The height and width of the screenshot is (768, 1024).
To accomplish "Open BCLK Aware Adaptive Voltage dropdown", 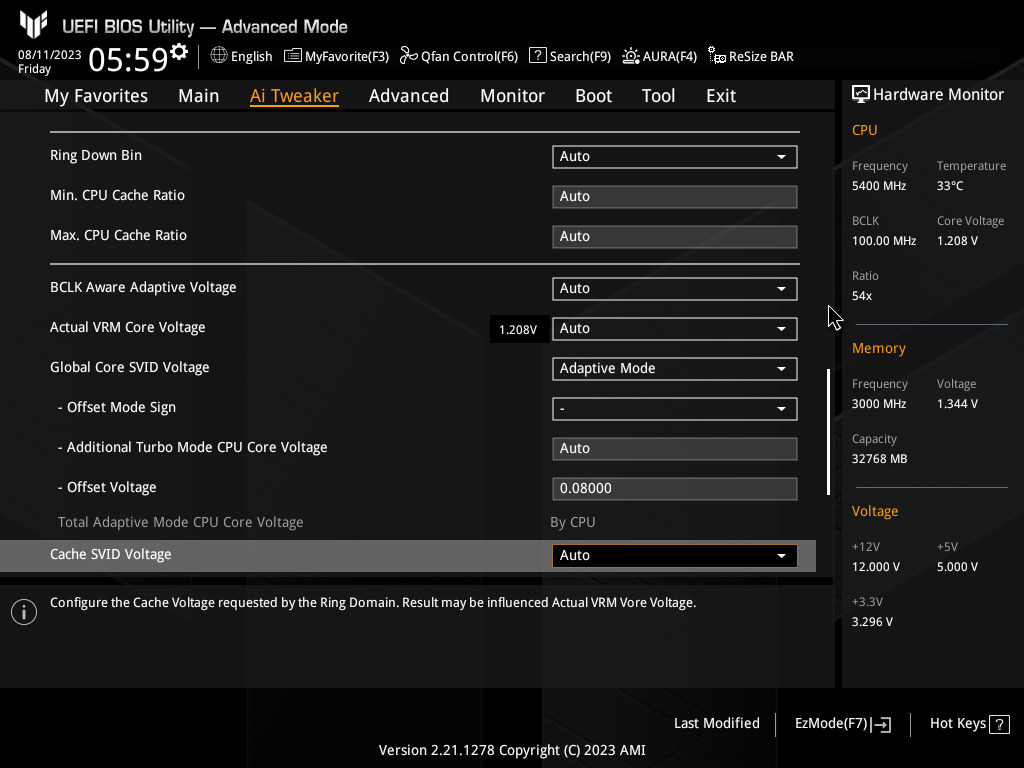I will tap(675, 289).
